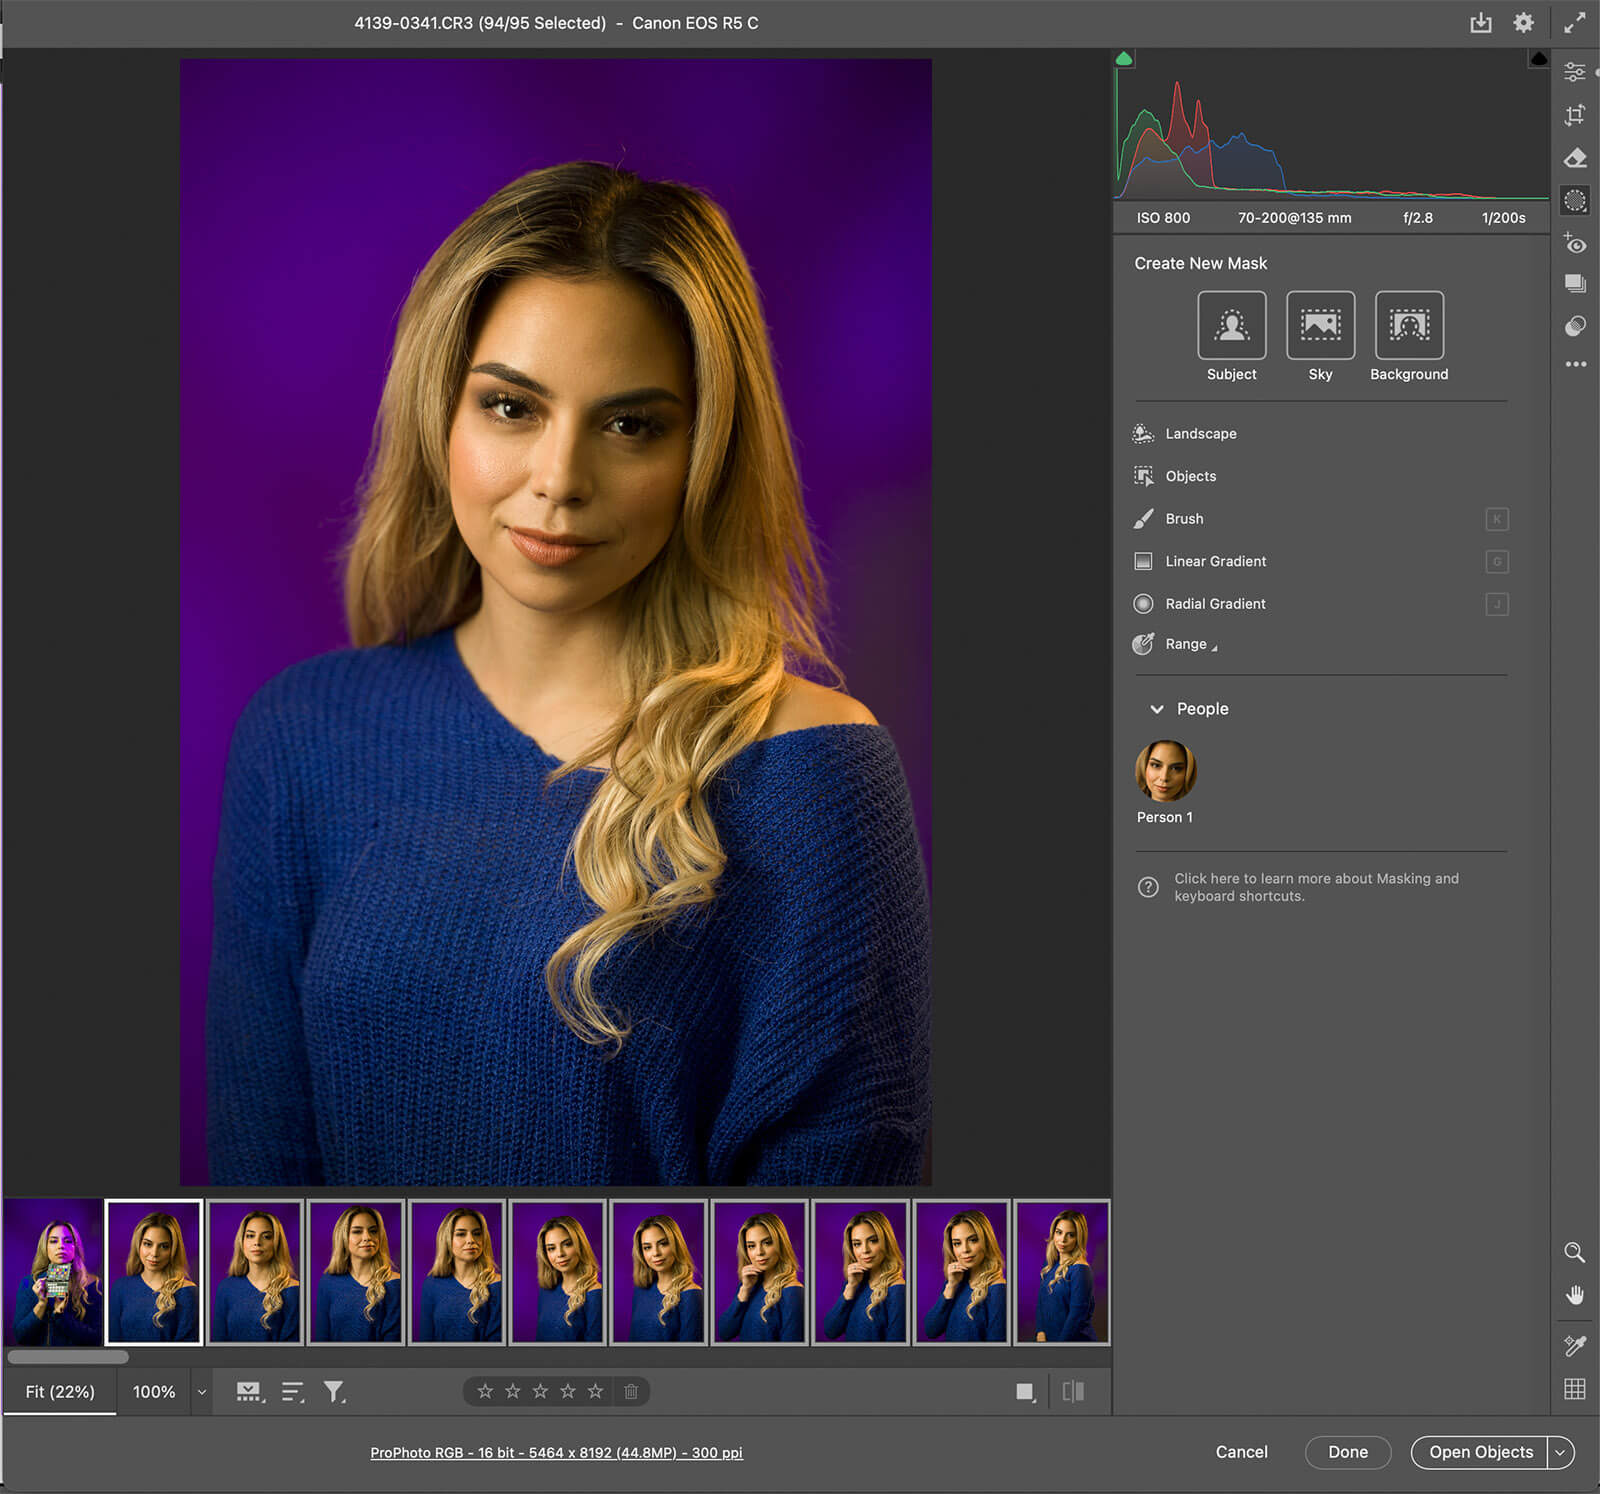
Task: Select the Person 1 face thumbnail
Action: tap(1165, 771)
